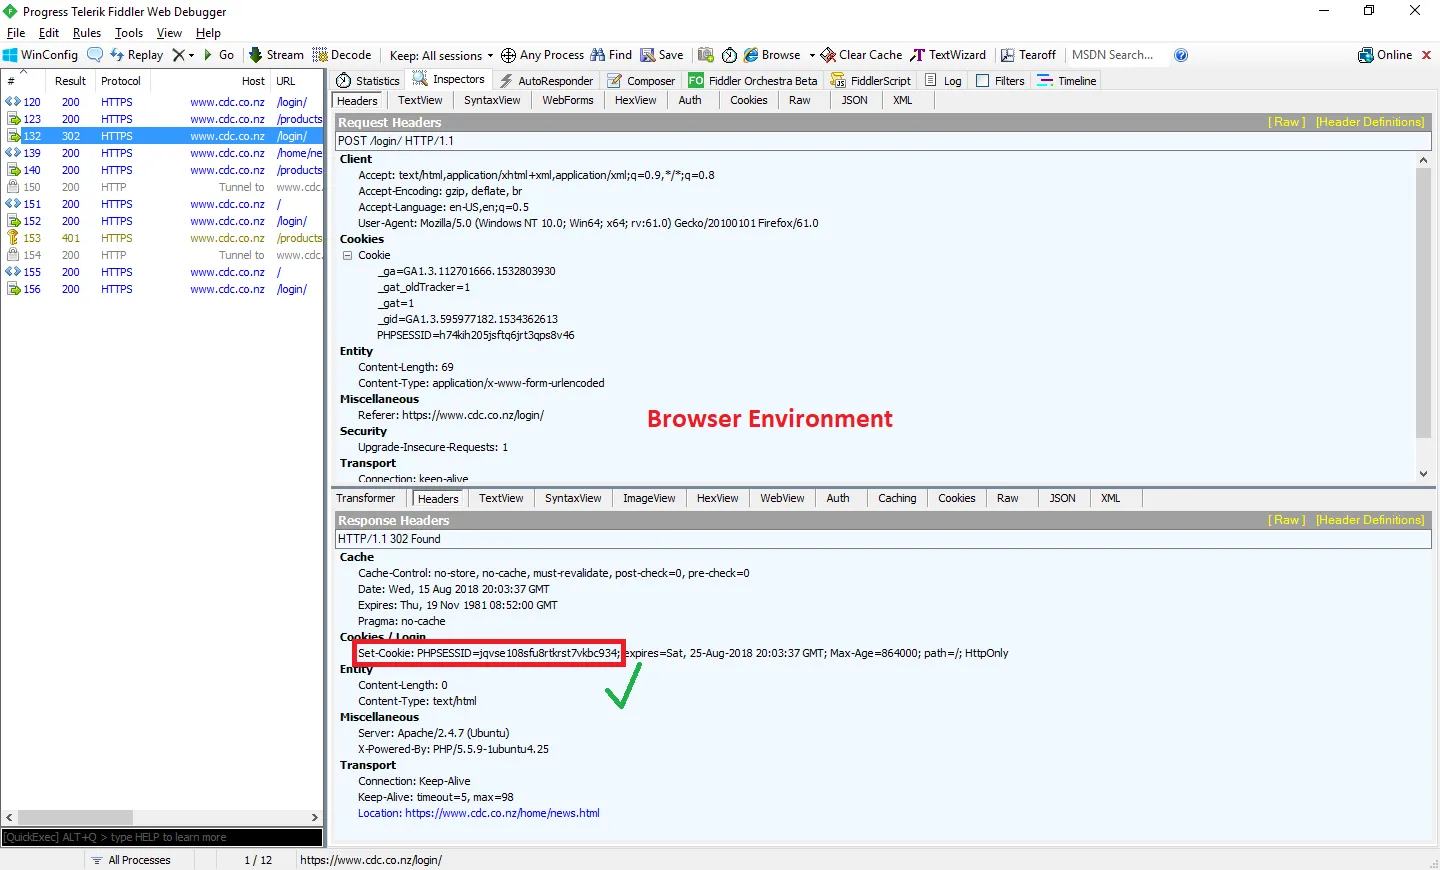This screenshot has height=870, width=1440.
Task: Select tunnel session 150 in list
Action: pyautogui.click(x=163, y=187)
